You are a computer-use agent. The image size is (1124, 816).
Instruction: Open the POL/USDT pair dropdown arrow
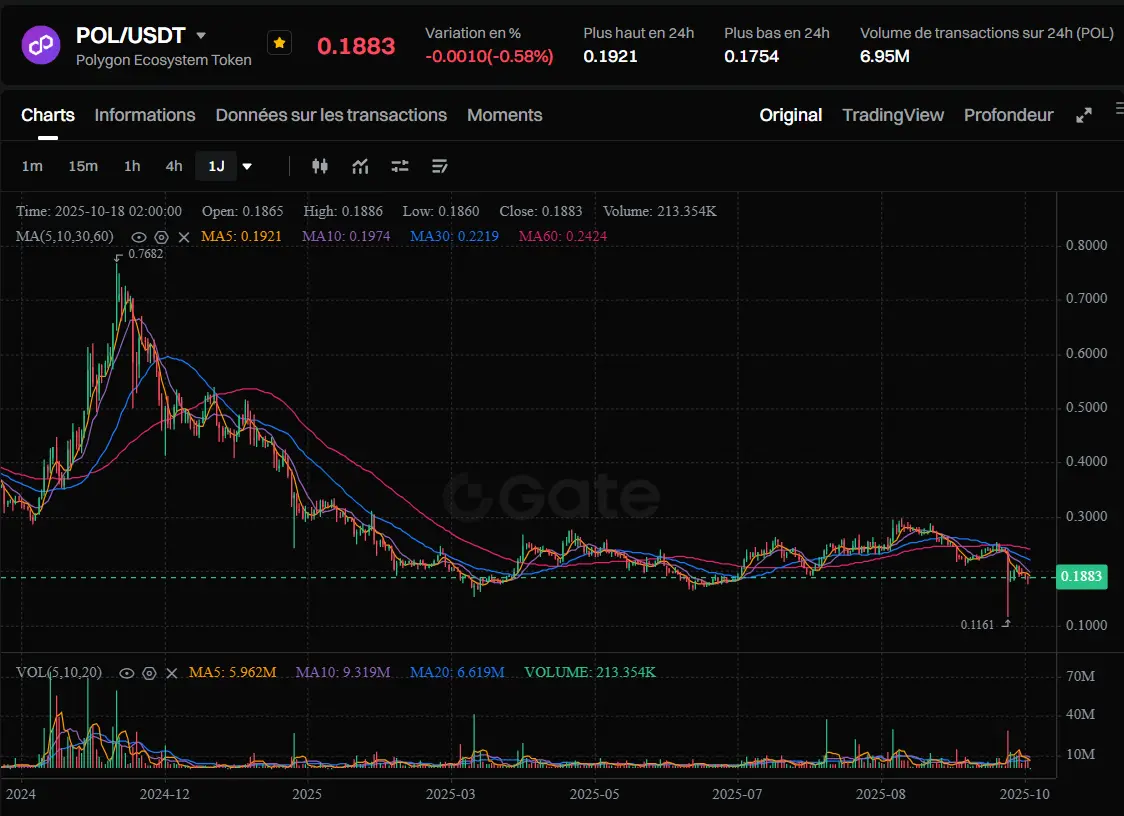point(201,35)
